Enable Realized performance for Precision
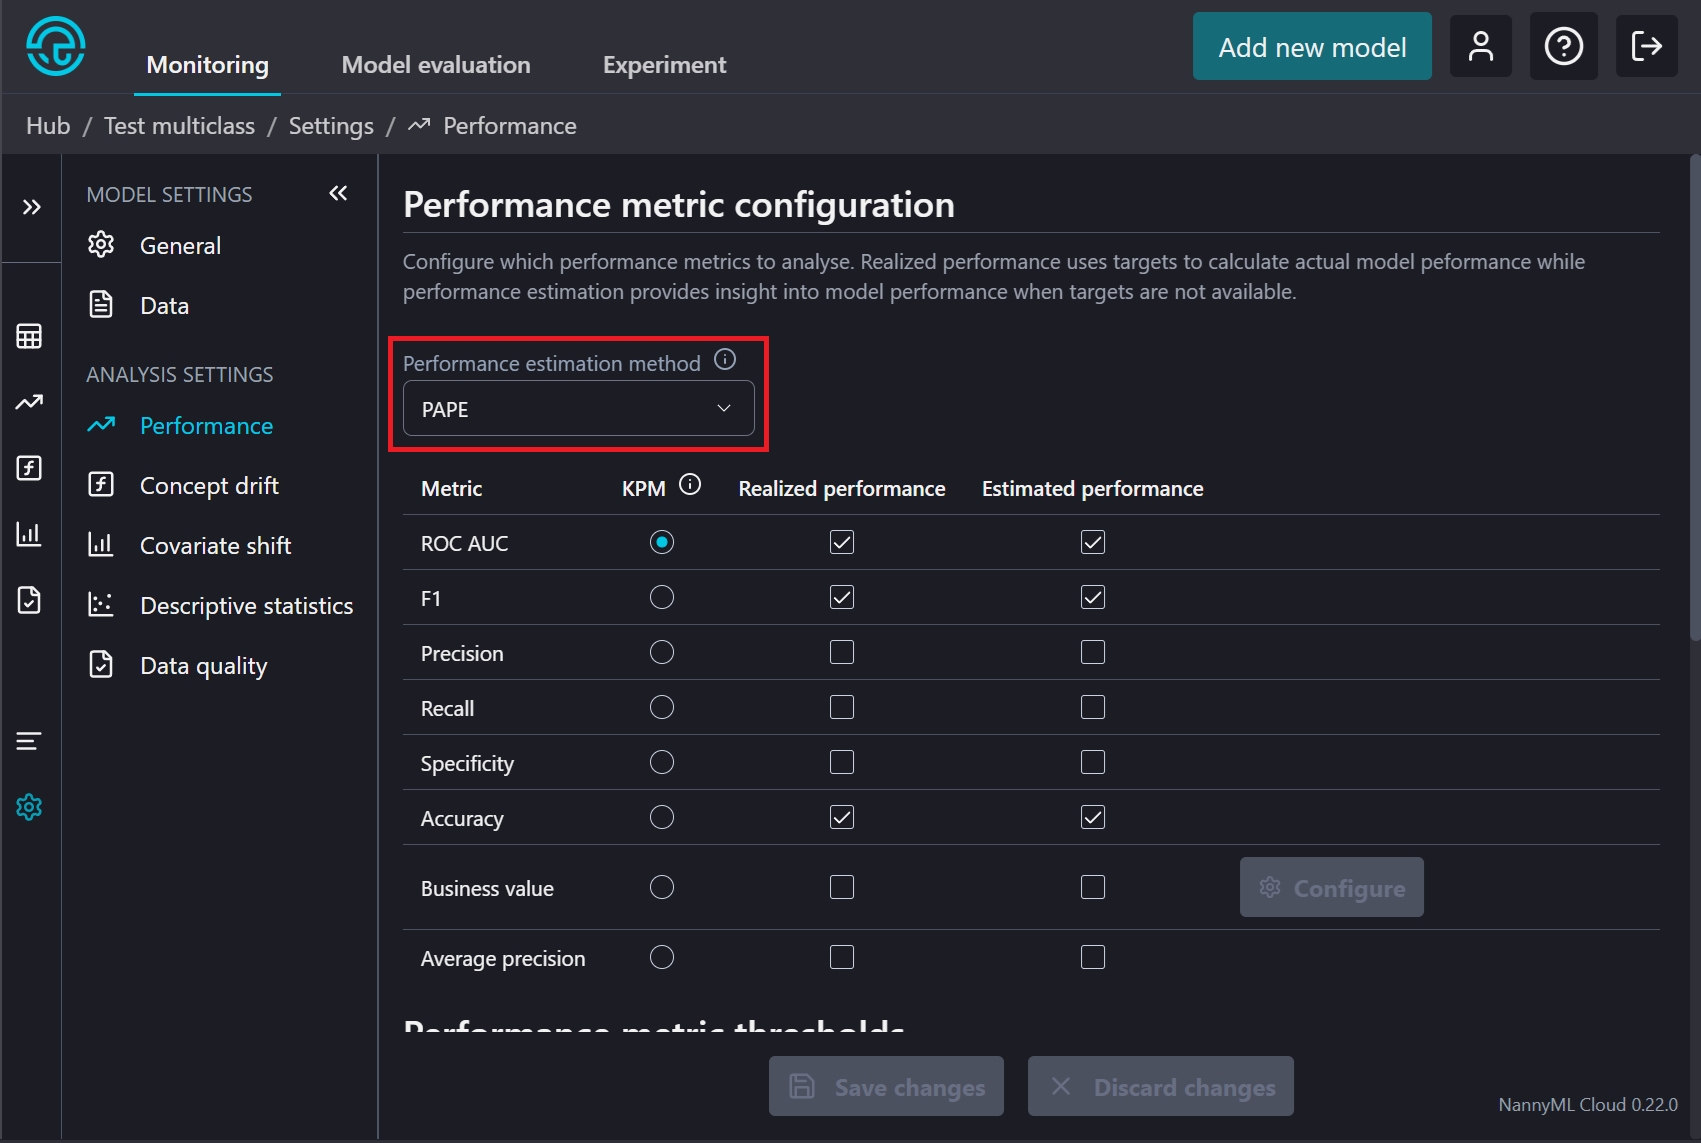This screenshot has height=1143, width=1701. (x=842, y=653)
